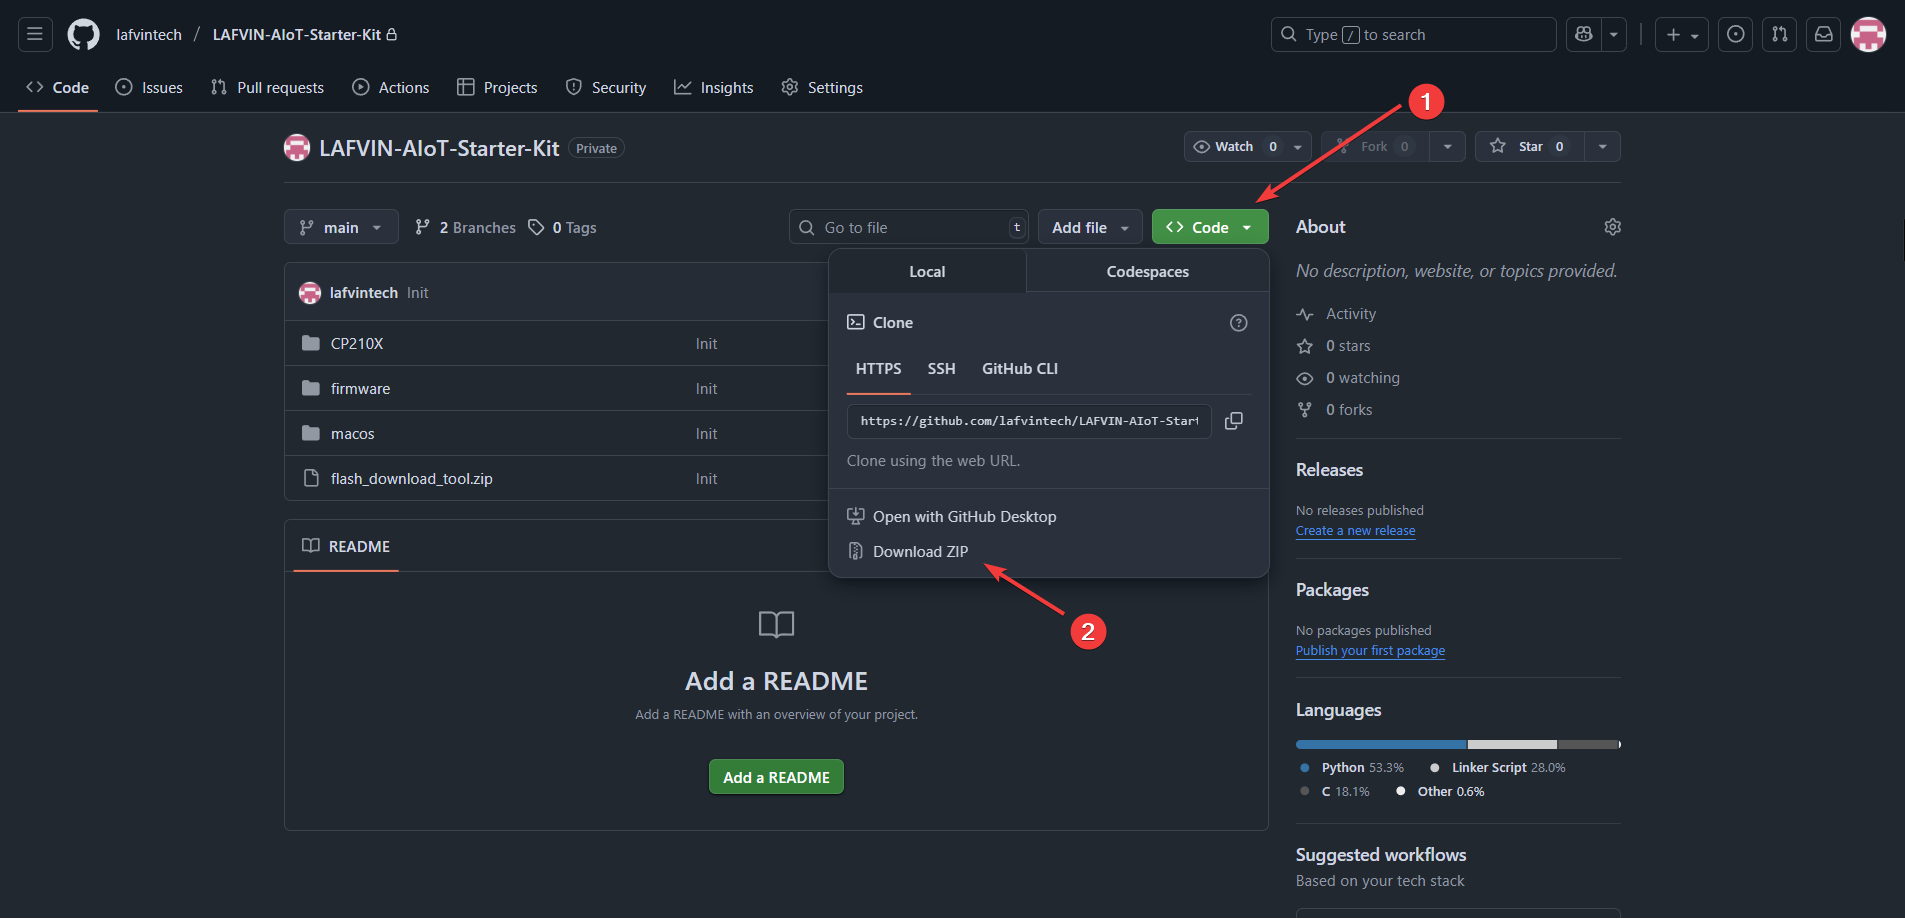Click the About settings gear icon
This screenshot has height=919, width=1905.
pyautogui.click(x=1612, y=227)
